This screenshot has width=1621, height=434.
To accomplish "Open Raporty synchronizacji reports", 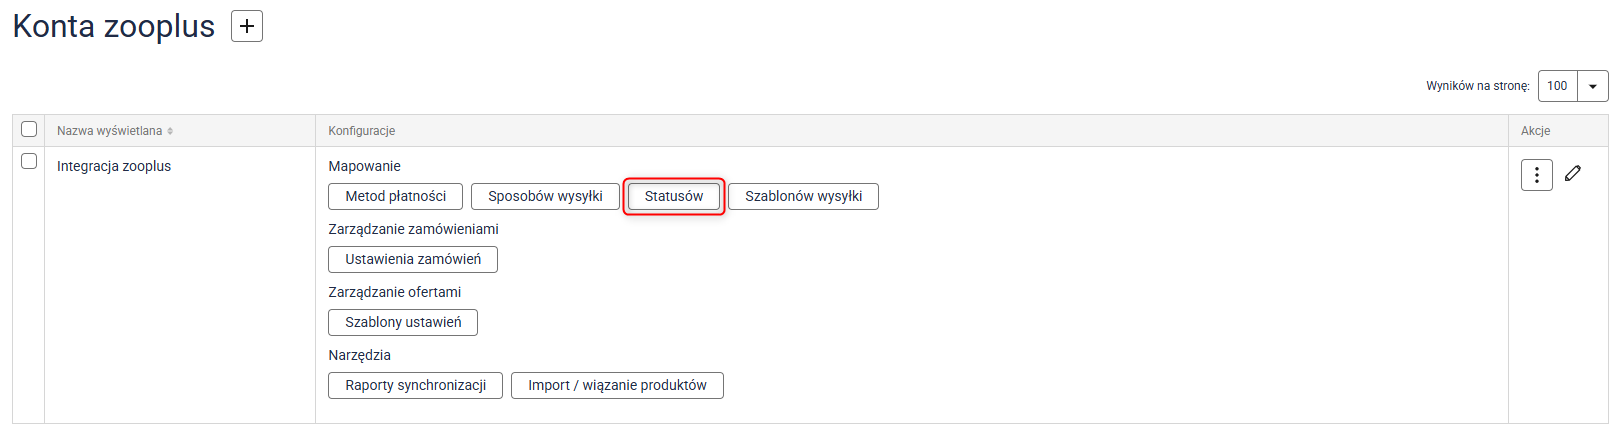I will coord(415,385).
